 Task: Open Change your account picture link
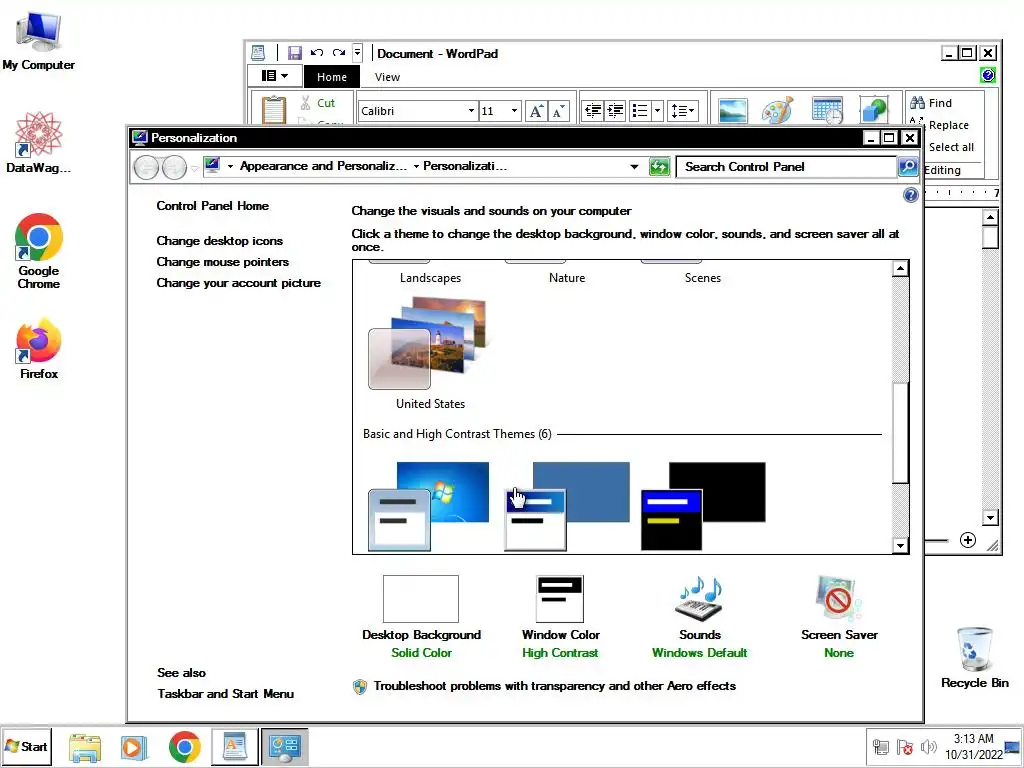238,283
